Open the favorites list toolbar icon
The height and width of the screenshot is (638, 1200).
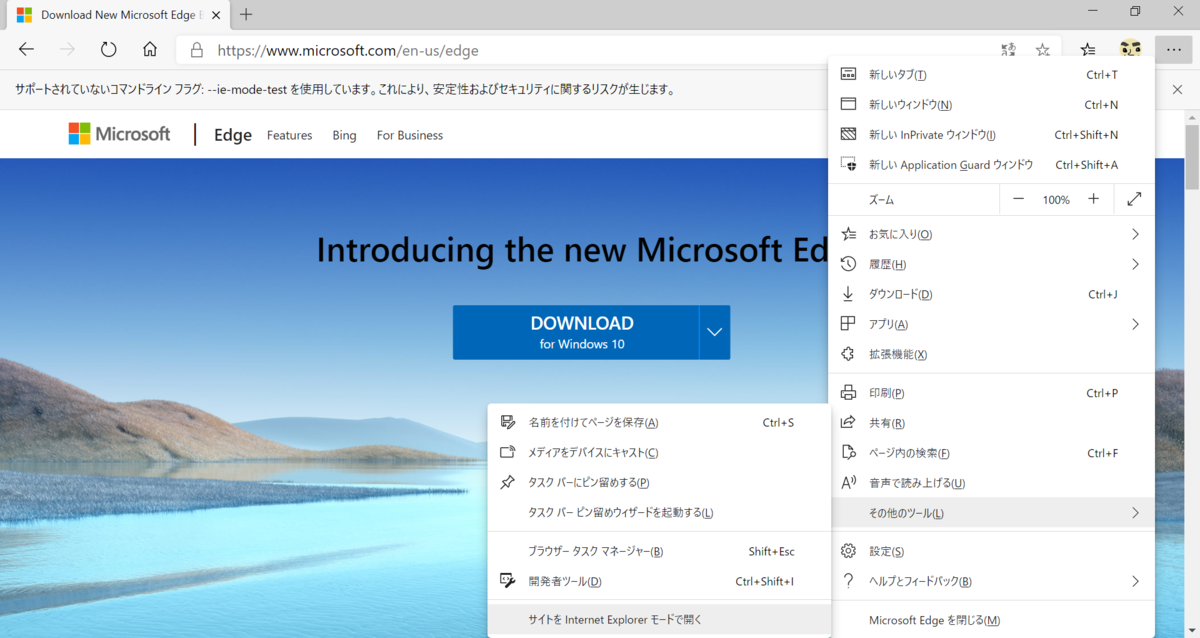[x=1088, y=49]
